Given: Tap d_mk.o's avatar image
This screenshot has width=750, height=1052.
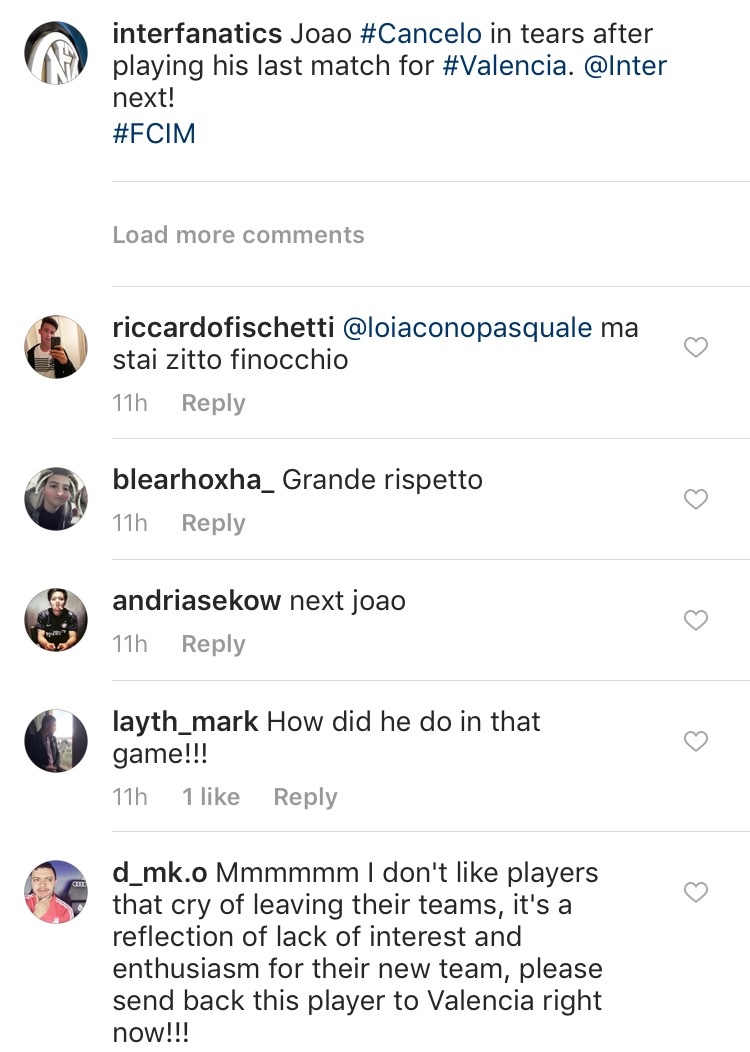Looking at the screenshot, I should (x=56, y=892).
